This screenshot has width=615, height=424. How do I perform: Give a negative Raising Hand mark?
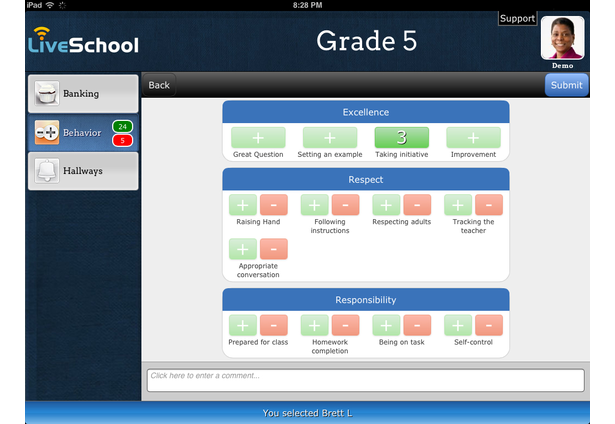point(274,205)
